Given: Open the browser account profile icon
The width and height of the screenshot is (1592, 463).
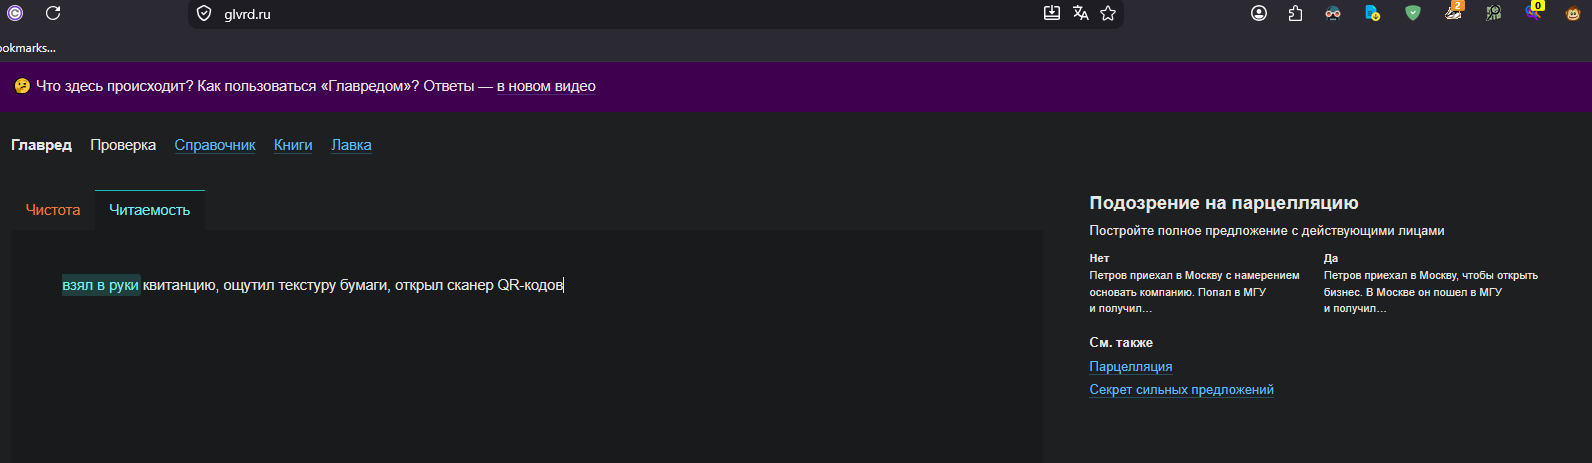Looking at the screenshot, I should (1259, 13).
